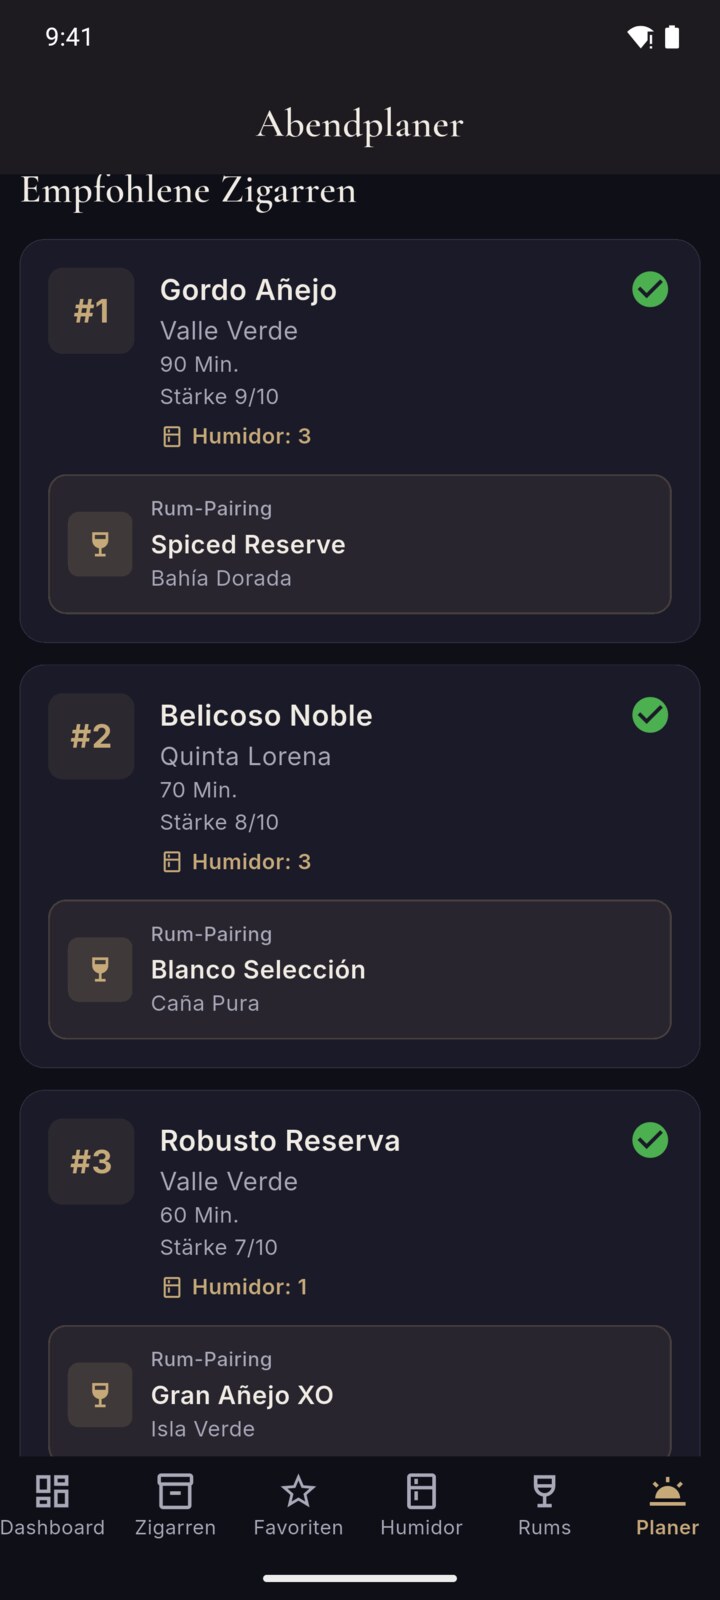Screen dimensions: 720x1600
Task: Tap the Humidor: 3 icon under Belicoso Noble
Action: [172, 862]
